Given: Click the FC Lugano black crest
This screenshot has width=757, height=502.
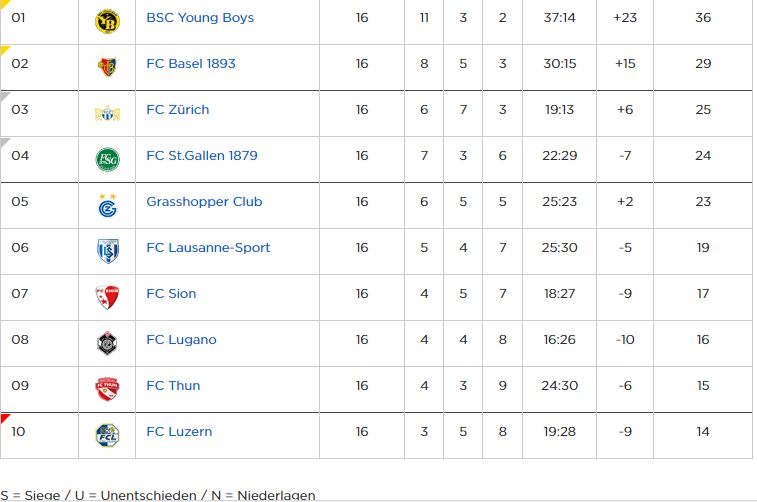Looking at the screenshot, I should tap(107, 343).
